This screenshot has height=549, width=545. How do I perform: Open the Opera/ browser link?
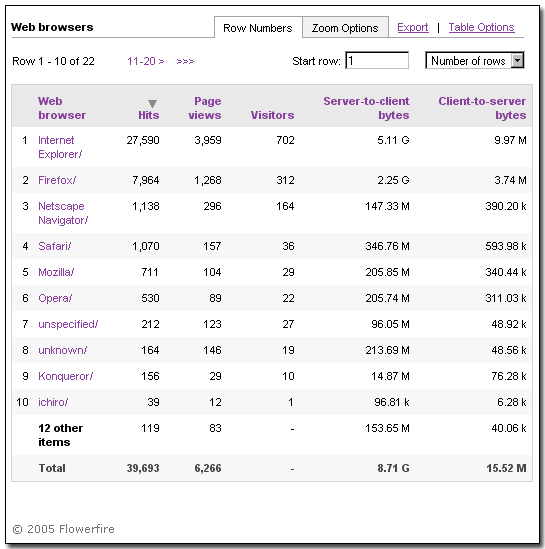55,298
